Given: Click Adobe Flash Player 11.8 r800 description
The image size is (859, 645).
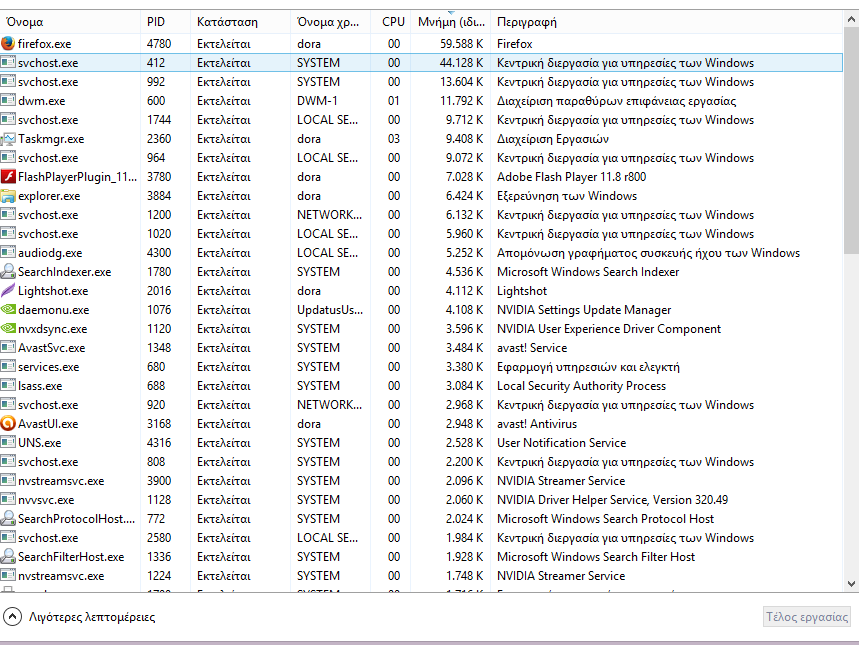Looking at the screenshot, I should coord(571,177).
